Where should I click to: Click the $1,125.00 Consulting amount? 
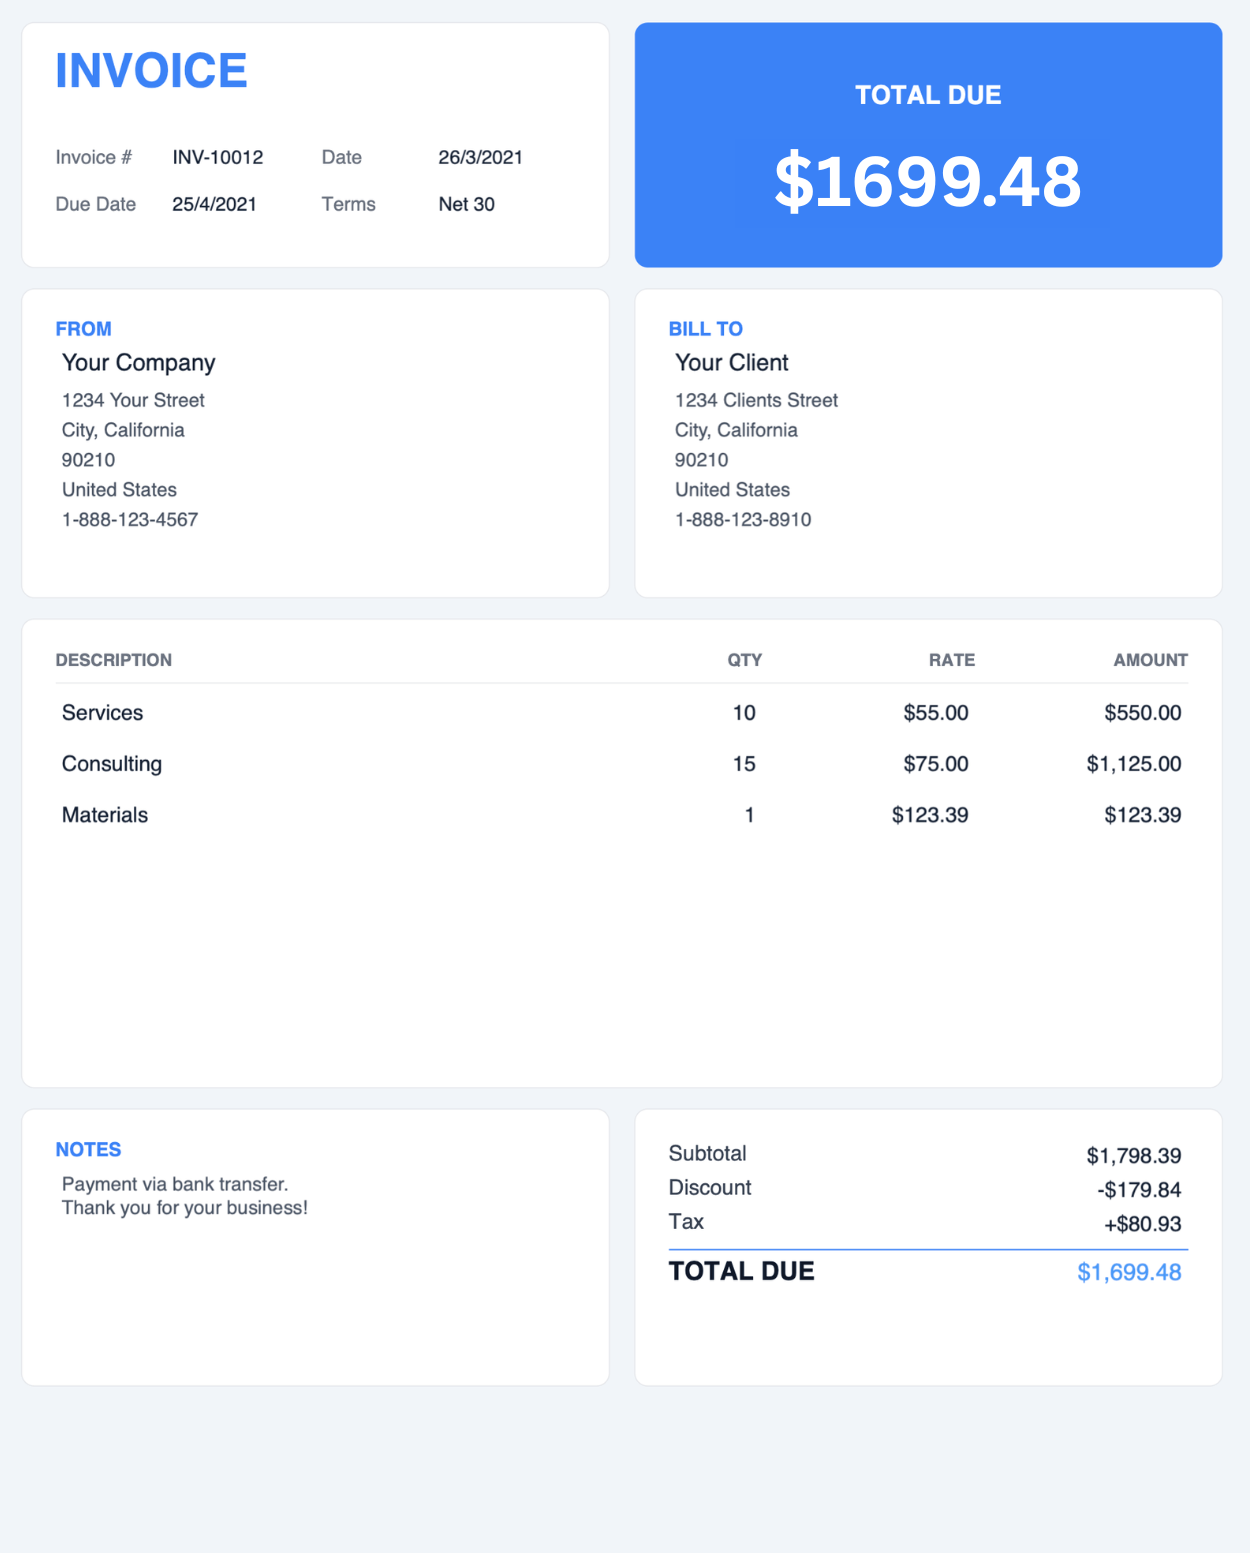click(1134, 764)
